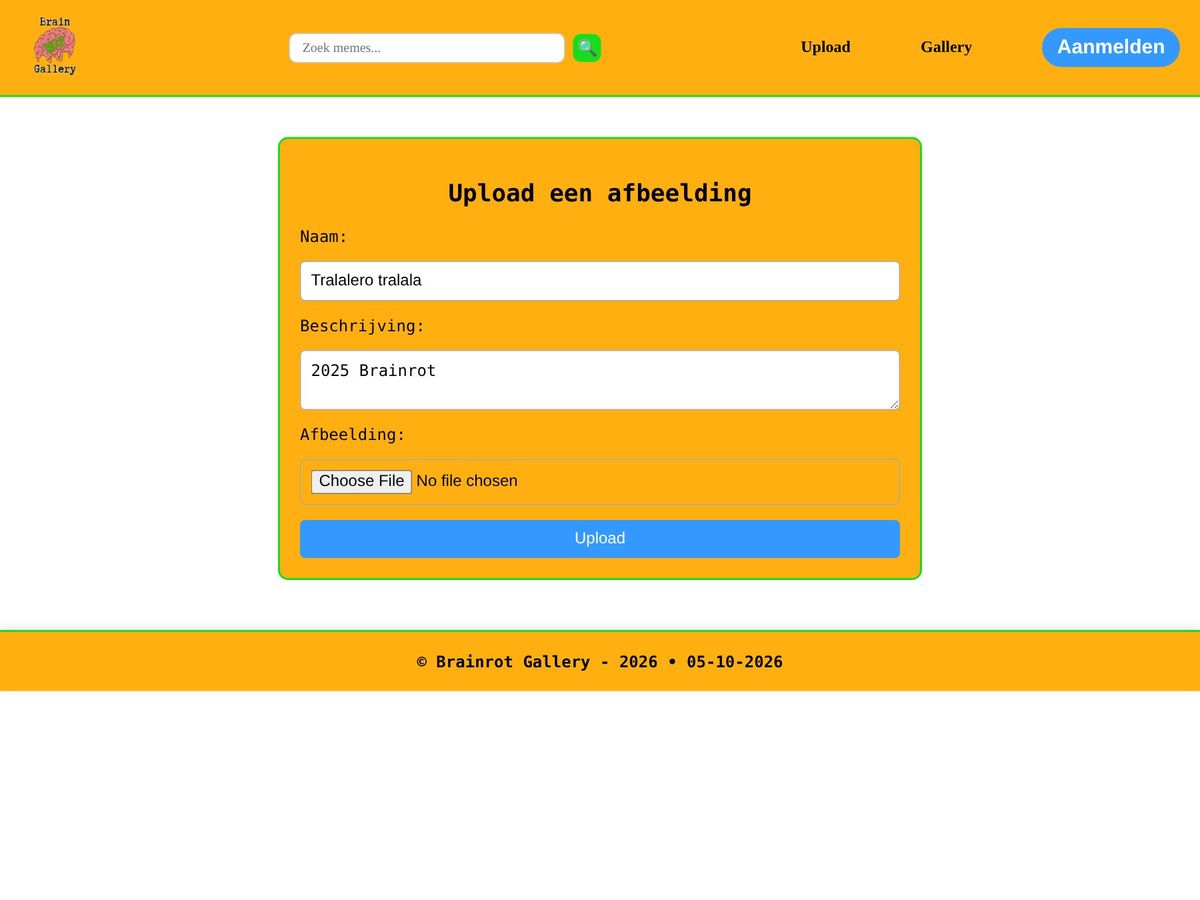Viewport: 1200px width, 900px height.
Task: Click the Upload een afbeelding heading
Action: point(600,193)
